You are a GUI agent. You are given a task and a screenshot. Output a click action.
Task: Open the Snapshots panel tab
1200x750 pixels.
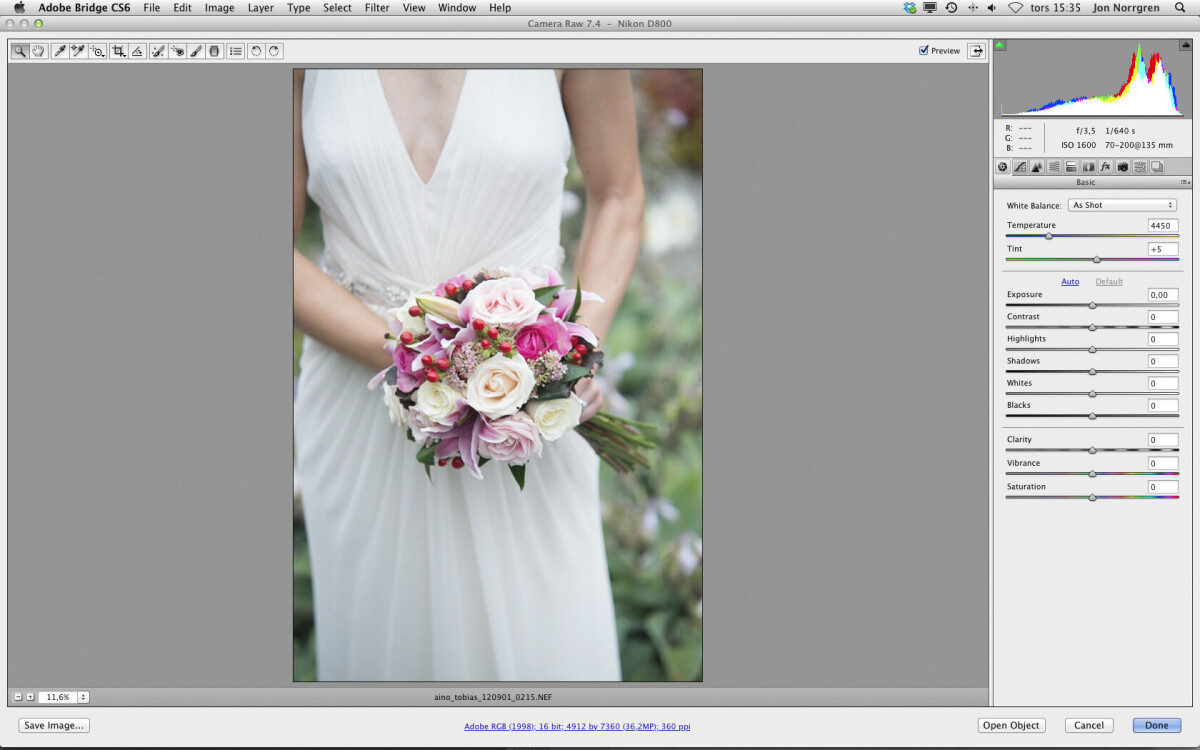(1157, 167)
